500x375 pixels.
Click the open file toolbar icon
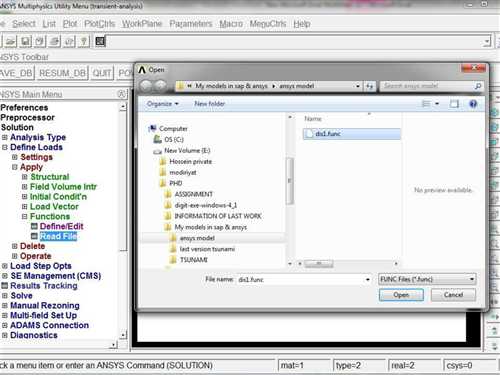(x=10, y=41)
